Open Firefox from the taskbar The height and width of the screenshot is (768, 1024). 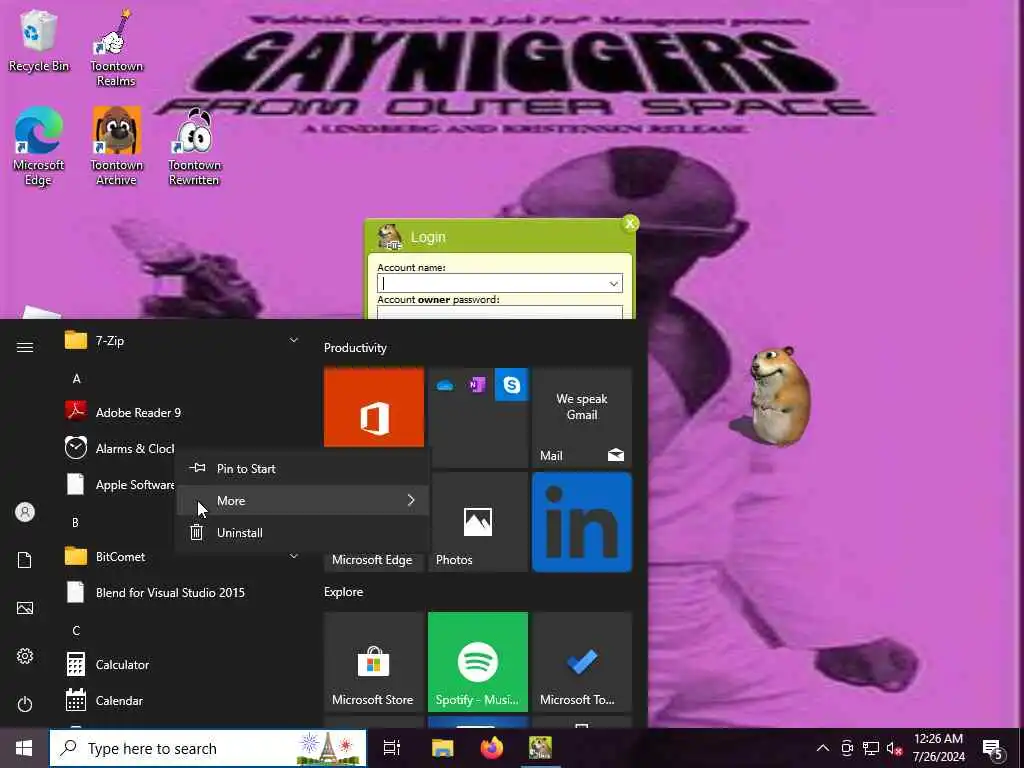[492, 748]
